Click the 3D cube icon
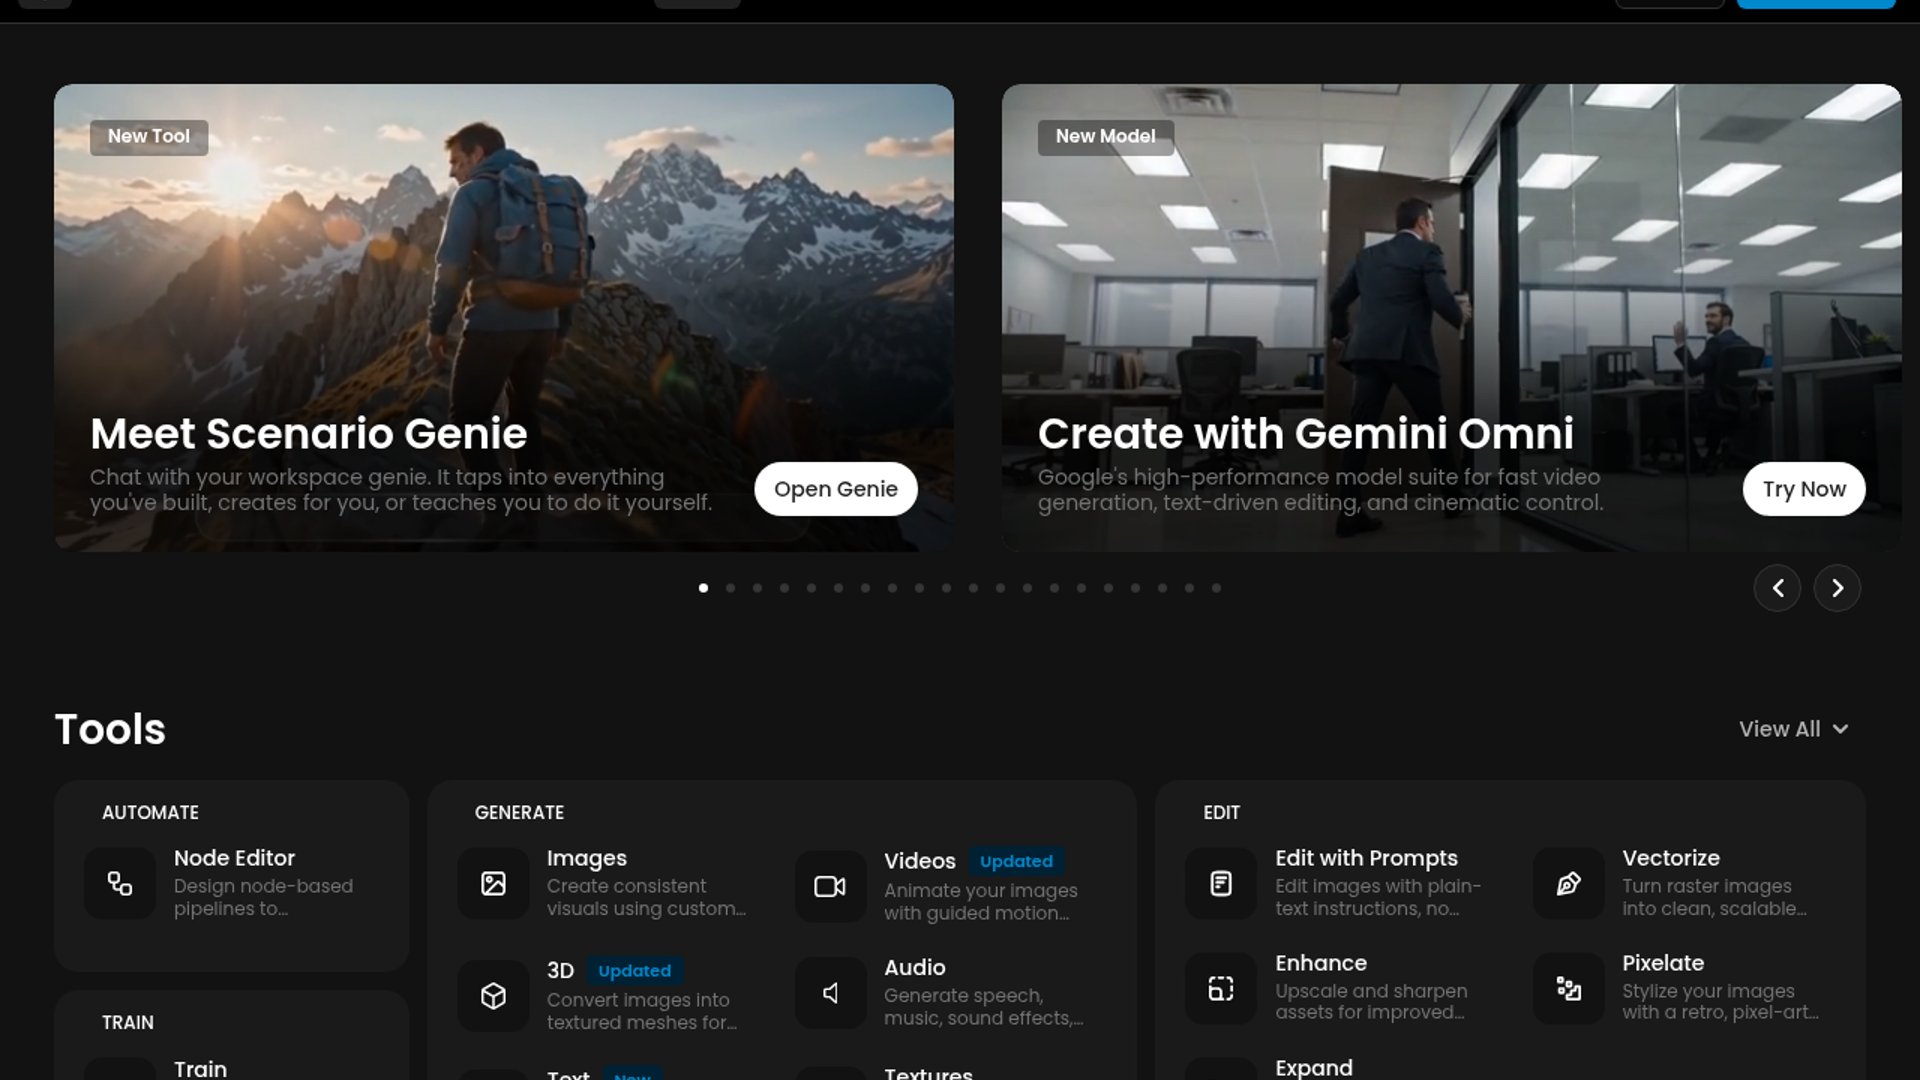Screen dimensions: 1920x1080 click(493, 995)
